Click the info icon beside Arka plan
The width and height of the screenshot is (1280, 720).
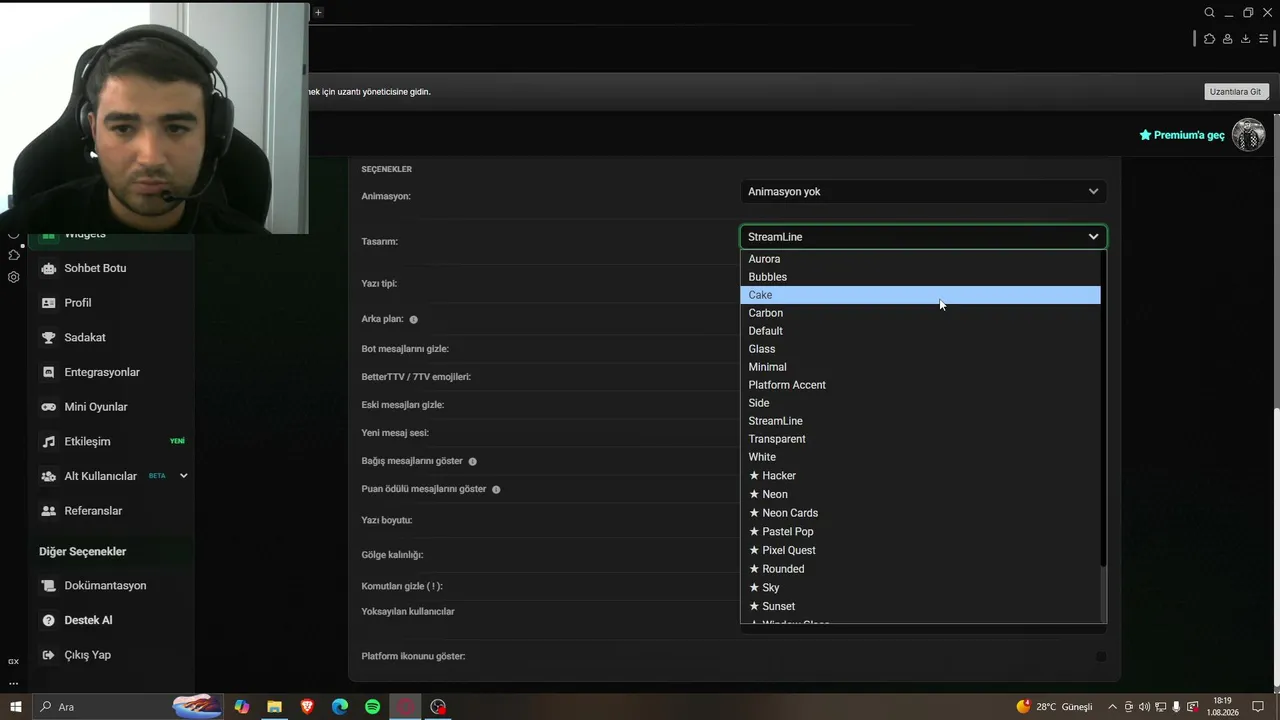click(x=413, y=319)
